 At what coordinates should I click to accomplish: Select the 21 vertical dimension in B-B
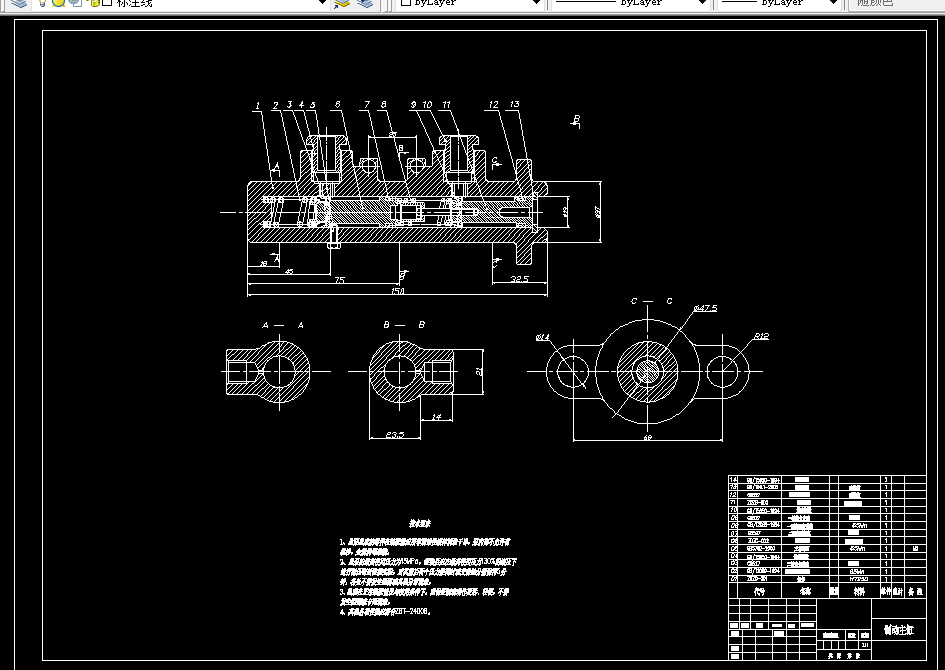point(479,372)
